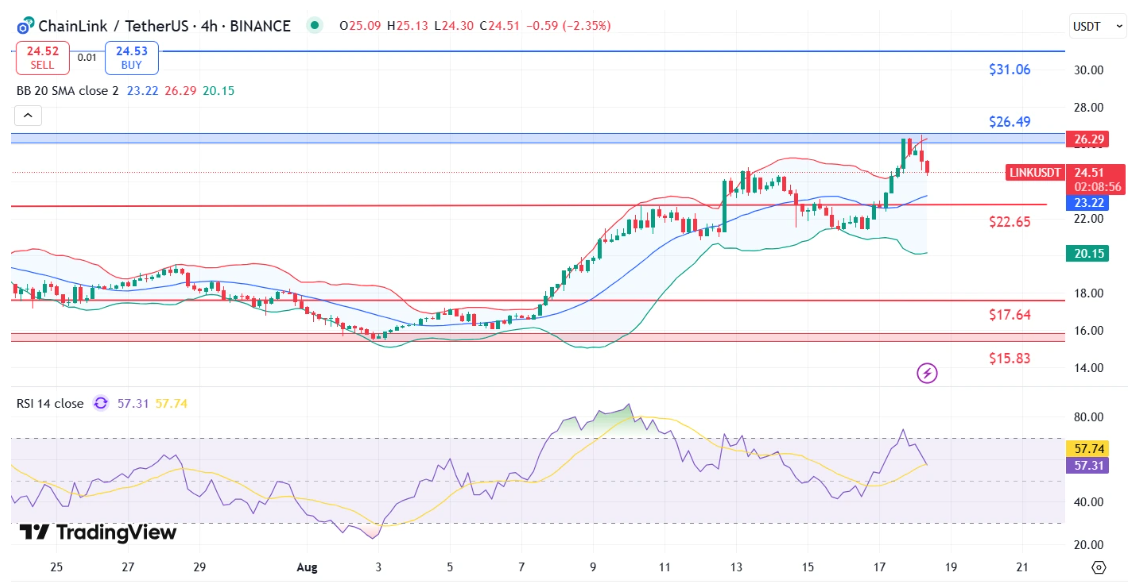The width and height of the screenshot is (1132, 586).
Task: Click the ChainLink coin logo icon
Action: [25, 27]
